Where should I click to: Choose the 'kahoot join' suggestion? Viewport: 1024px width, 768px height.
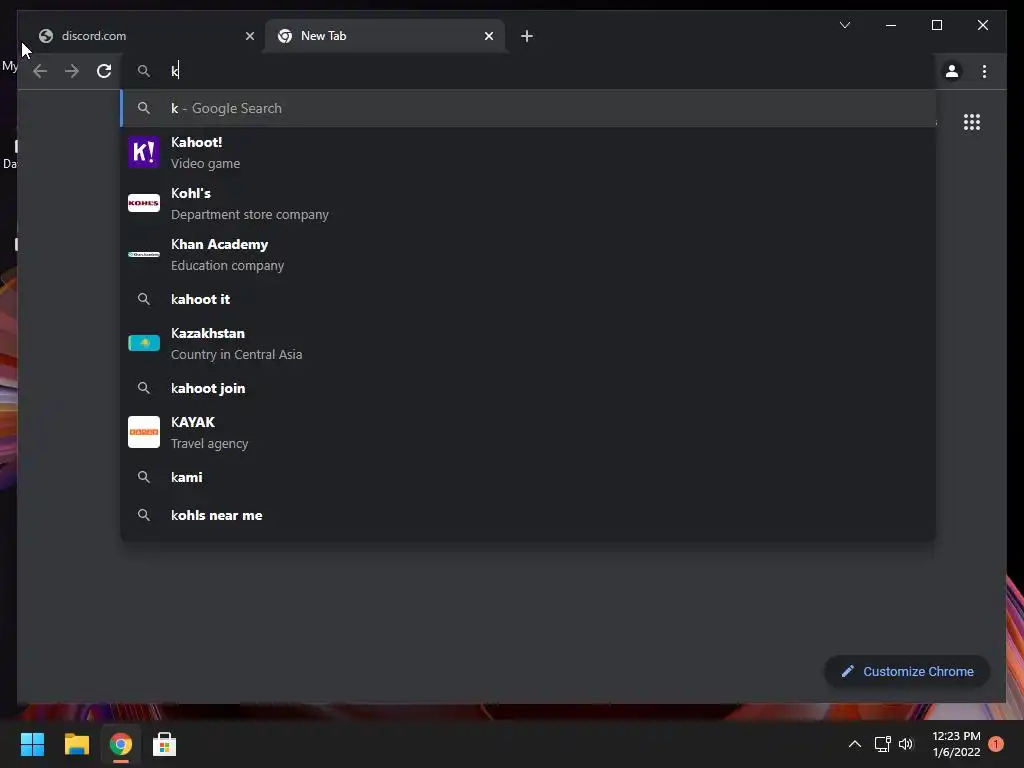[528, 388]
